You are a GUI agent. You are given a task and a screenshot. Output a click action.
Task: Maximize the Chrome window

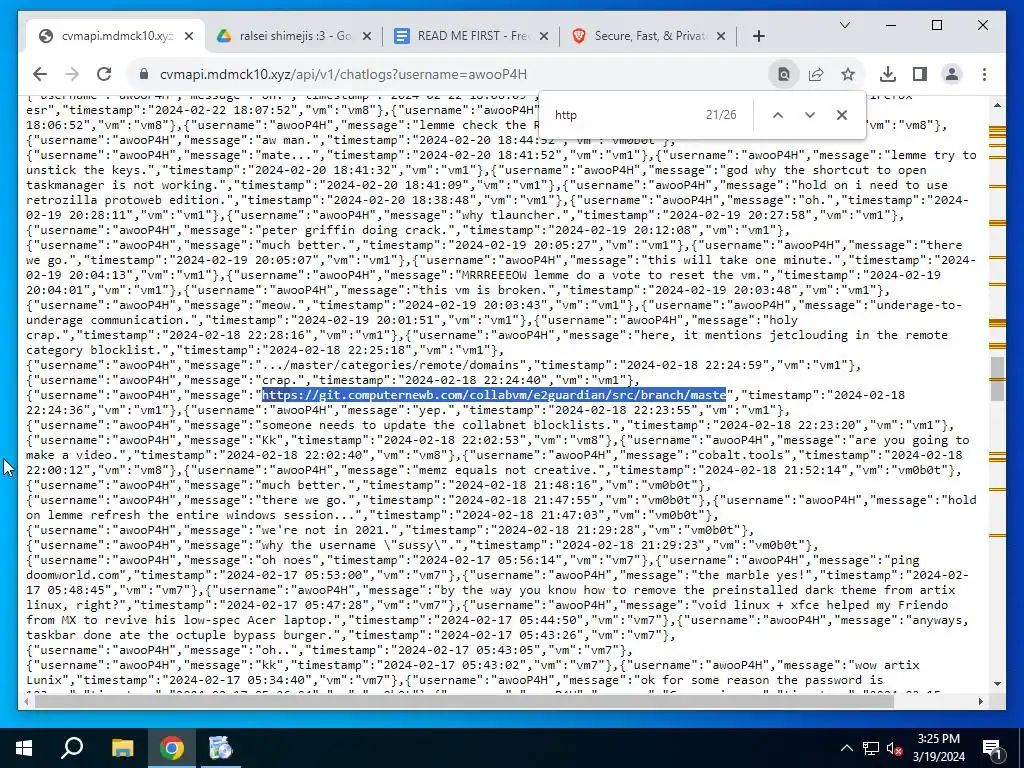coord(936,25)
